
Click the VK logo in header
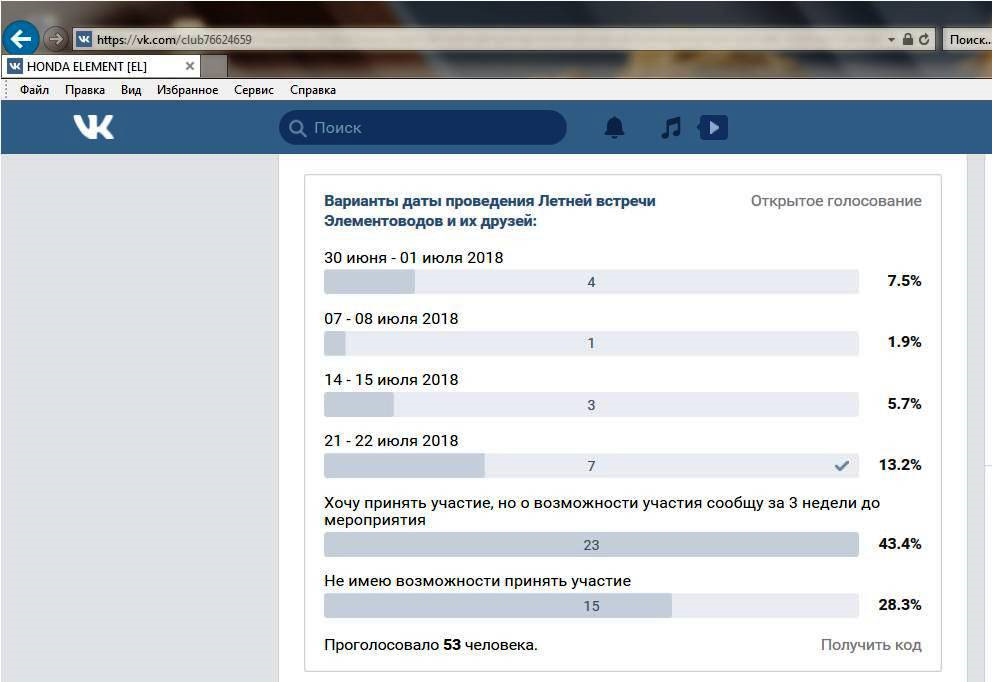pos(94,127)
